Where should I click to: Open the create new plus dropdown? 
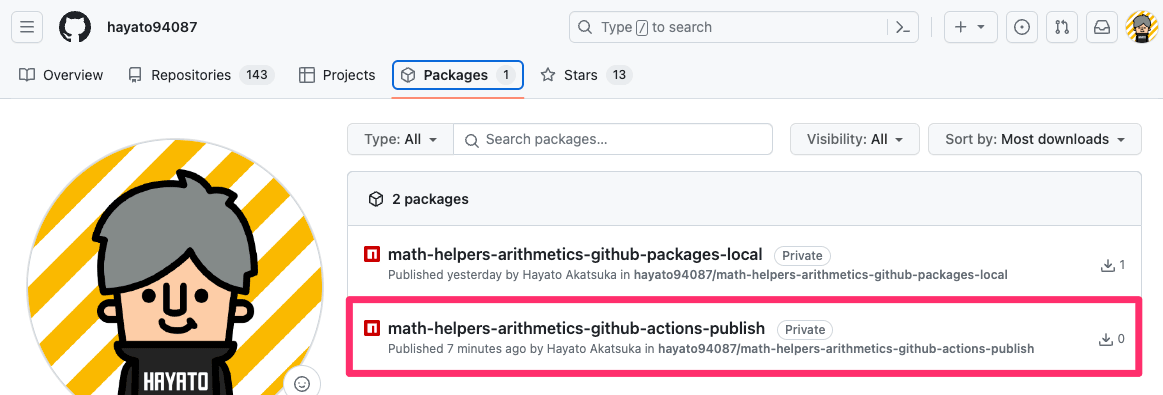[x=970, y=27]
